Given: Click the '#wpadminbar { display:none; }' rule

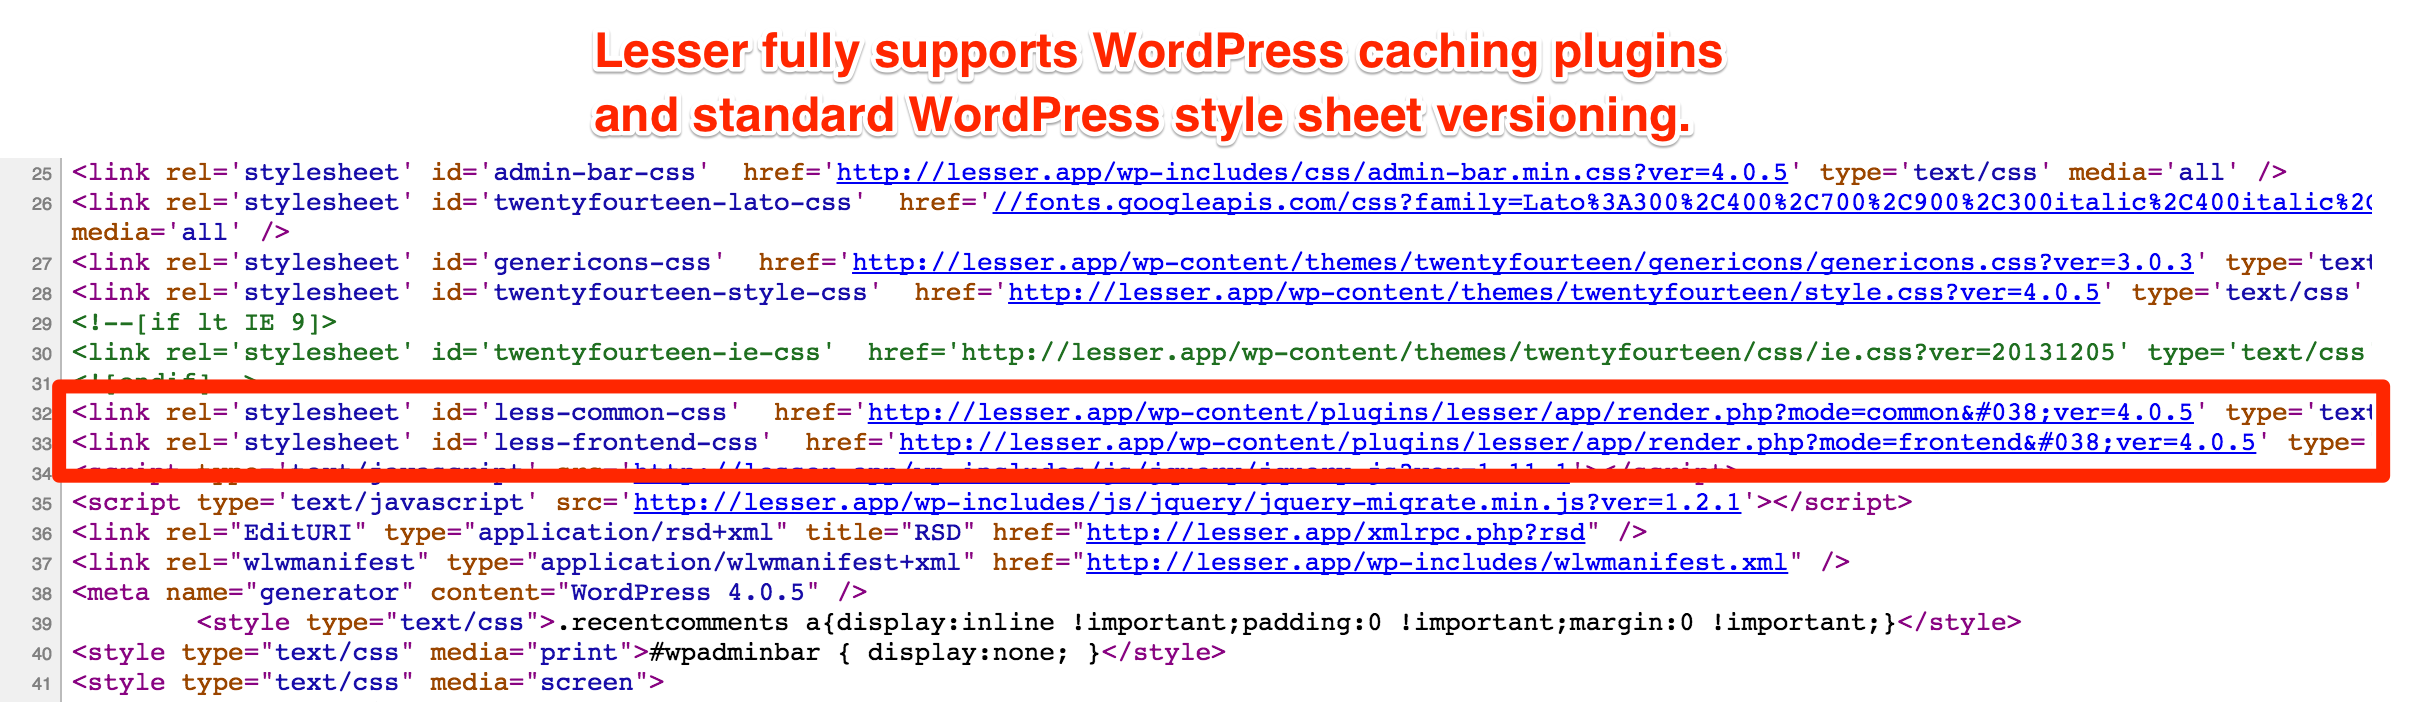Looking at the screenshot, I should (x=875, y=653).
